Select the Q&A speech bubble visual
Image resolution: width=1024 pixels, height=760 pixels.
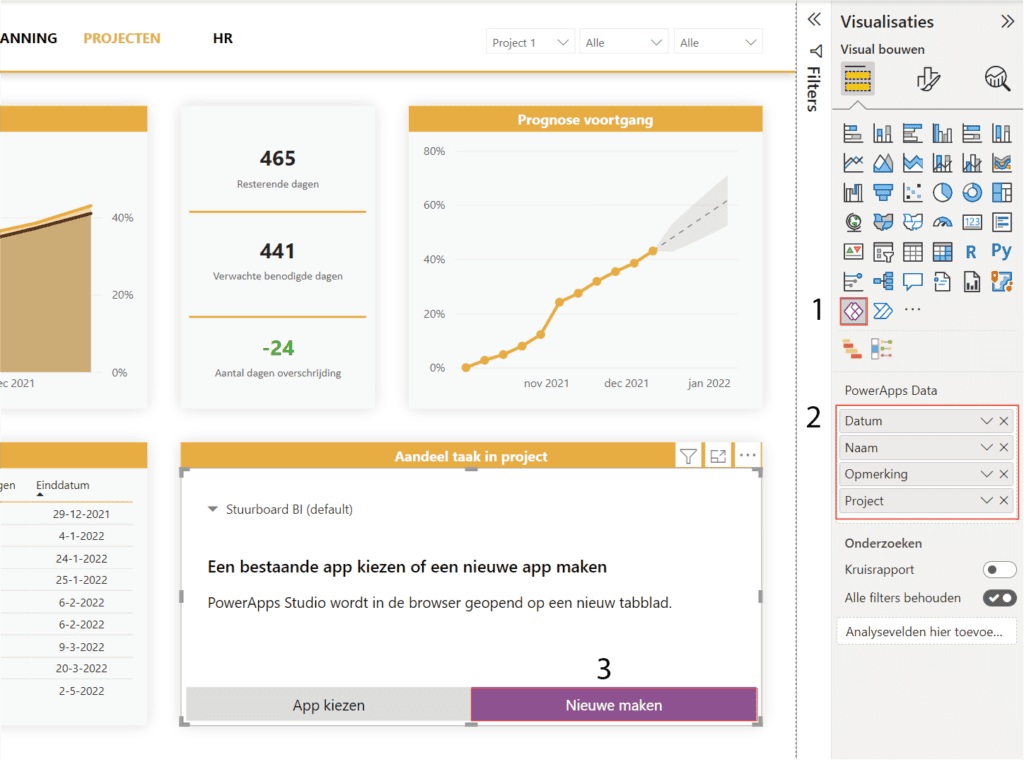912,281
